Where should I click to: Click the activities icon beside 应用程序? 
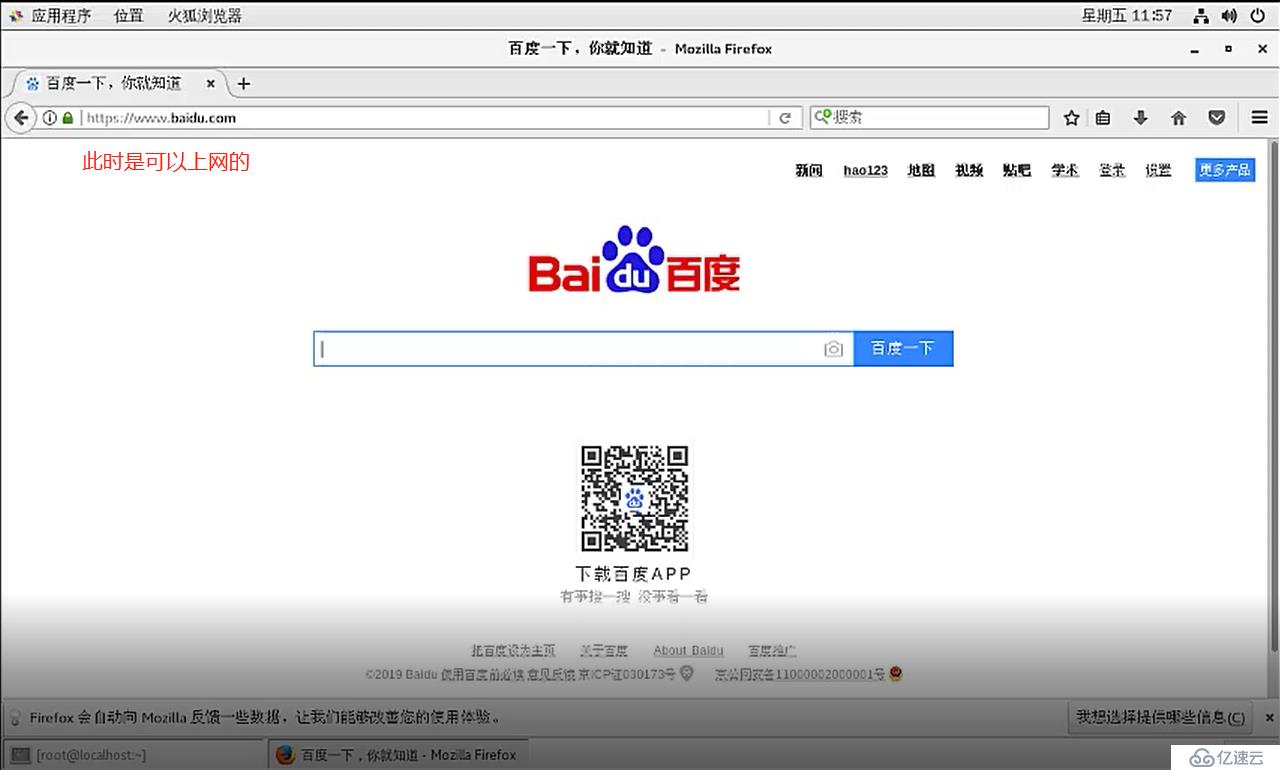point(16,15)
